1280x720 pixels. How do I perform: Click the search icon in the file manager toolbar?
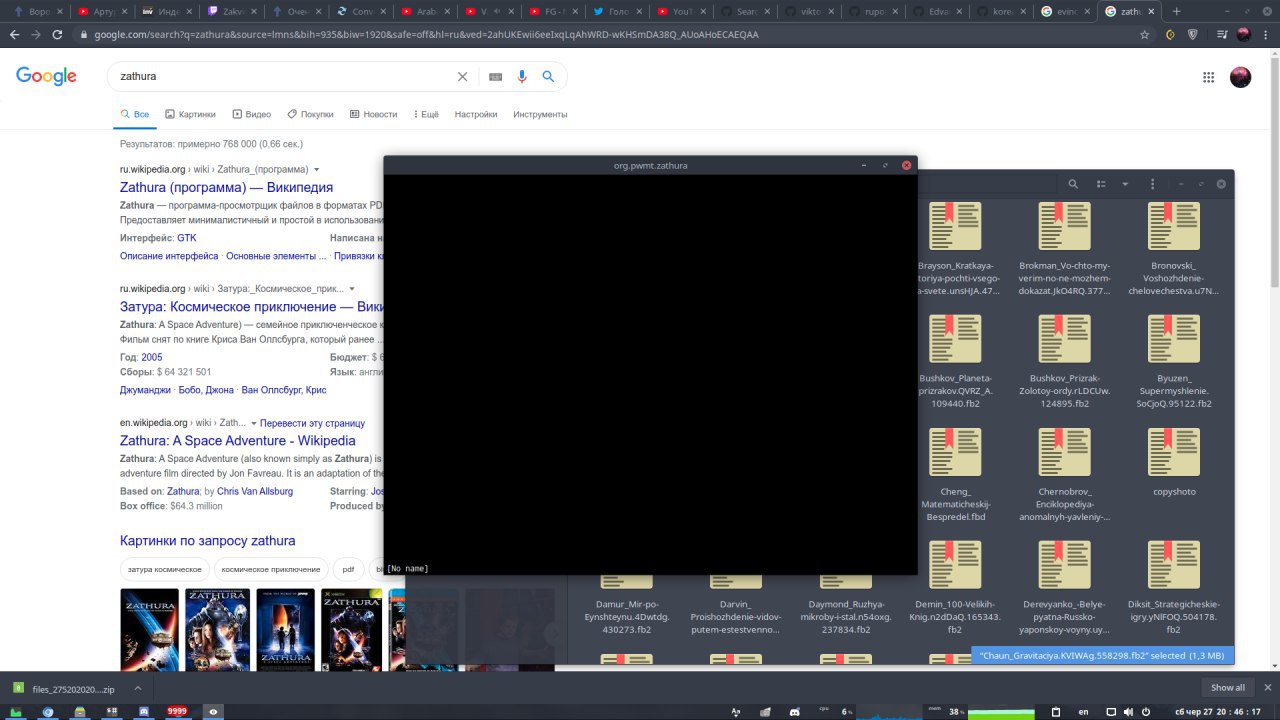[1073, 184]
